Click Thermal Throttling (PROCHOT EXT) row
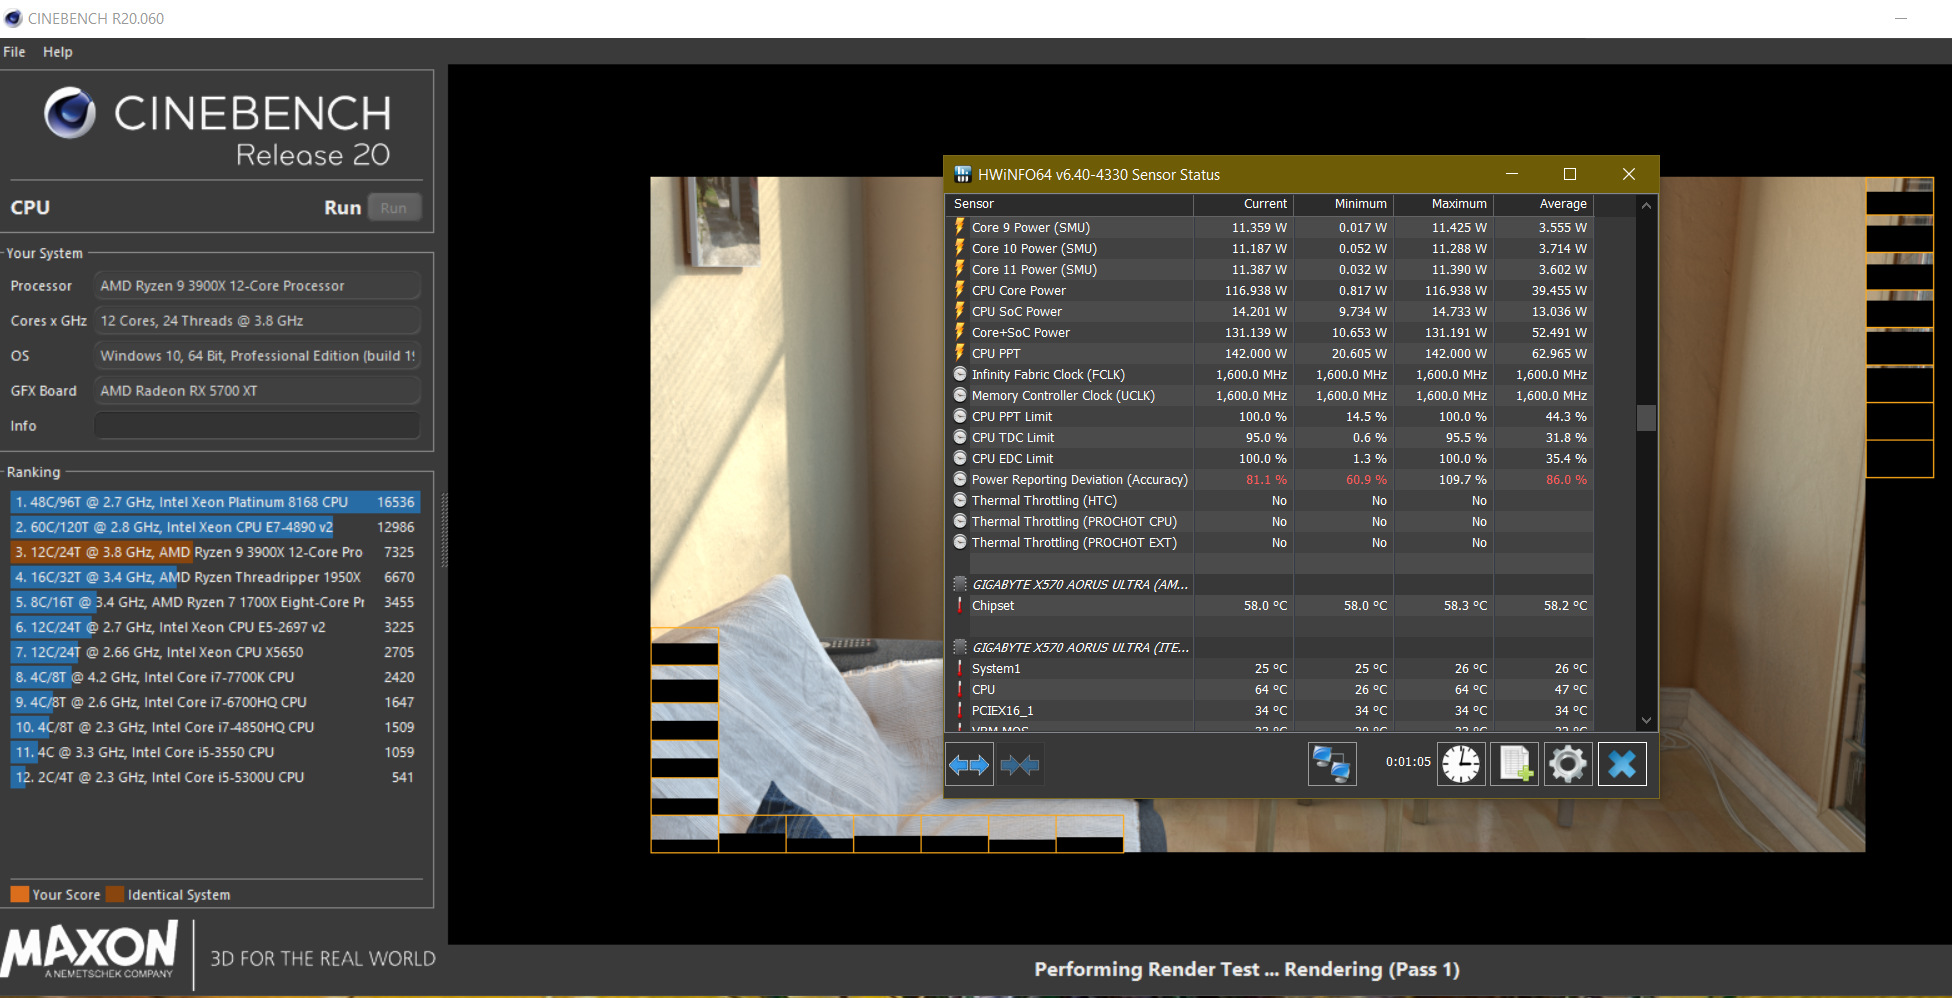1952x998 pixels. [1269, 542]
